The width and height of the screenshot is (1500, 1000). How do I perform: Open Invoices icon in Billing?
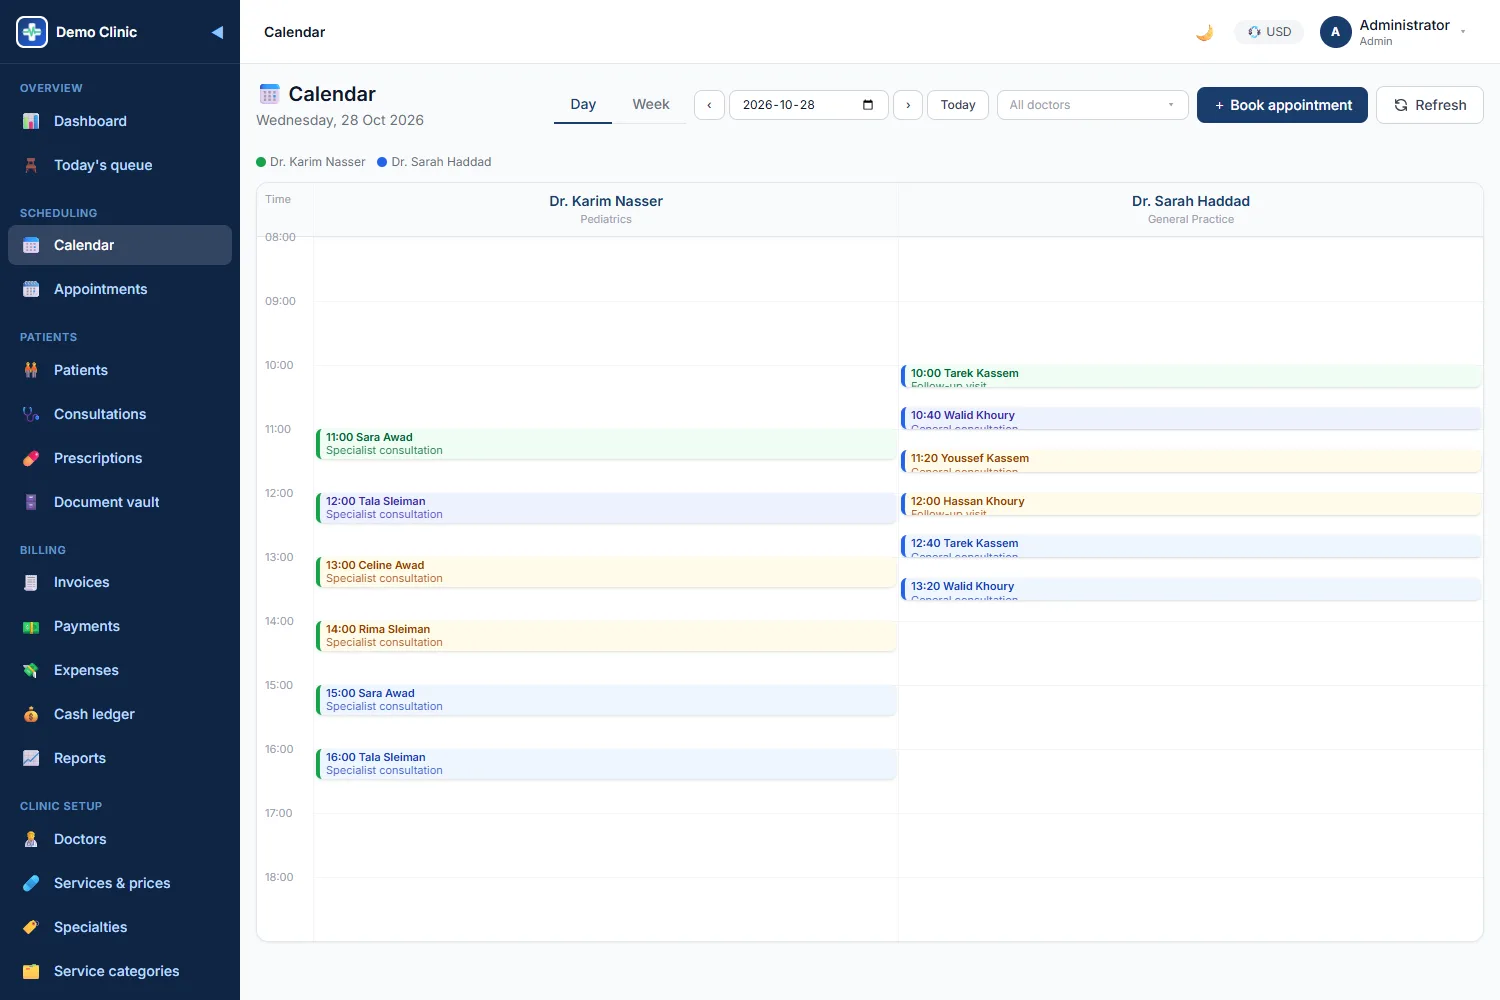(x=31, y=582)
